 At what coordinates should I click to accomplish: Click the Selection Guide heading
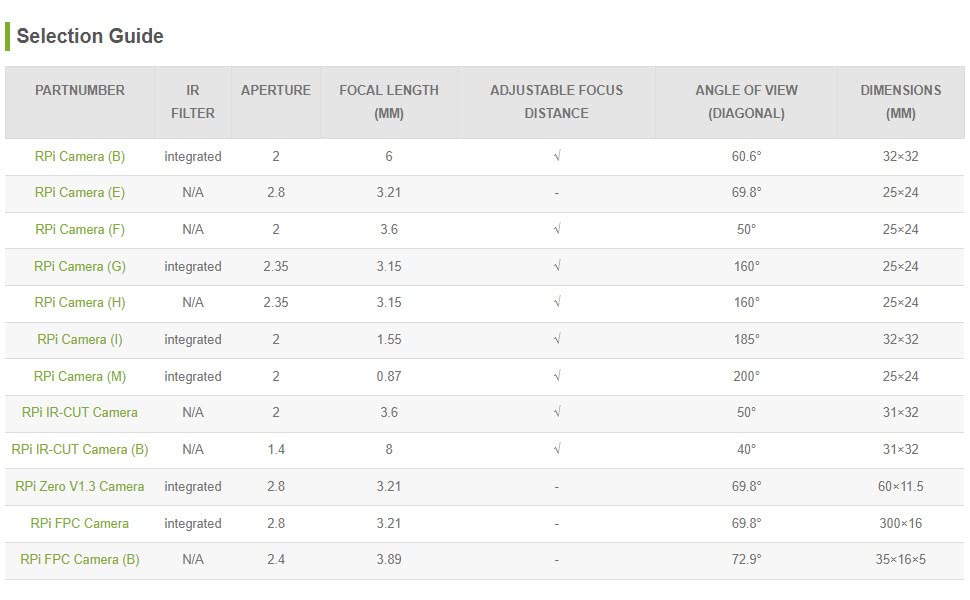(90, 36)
